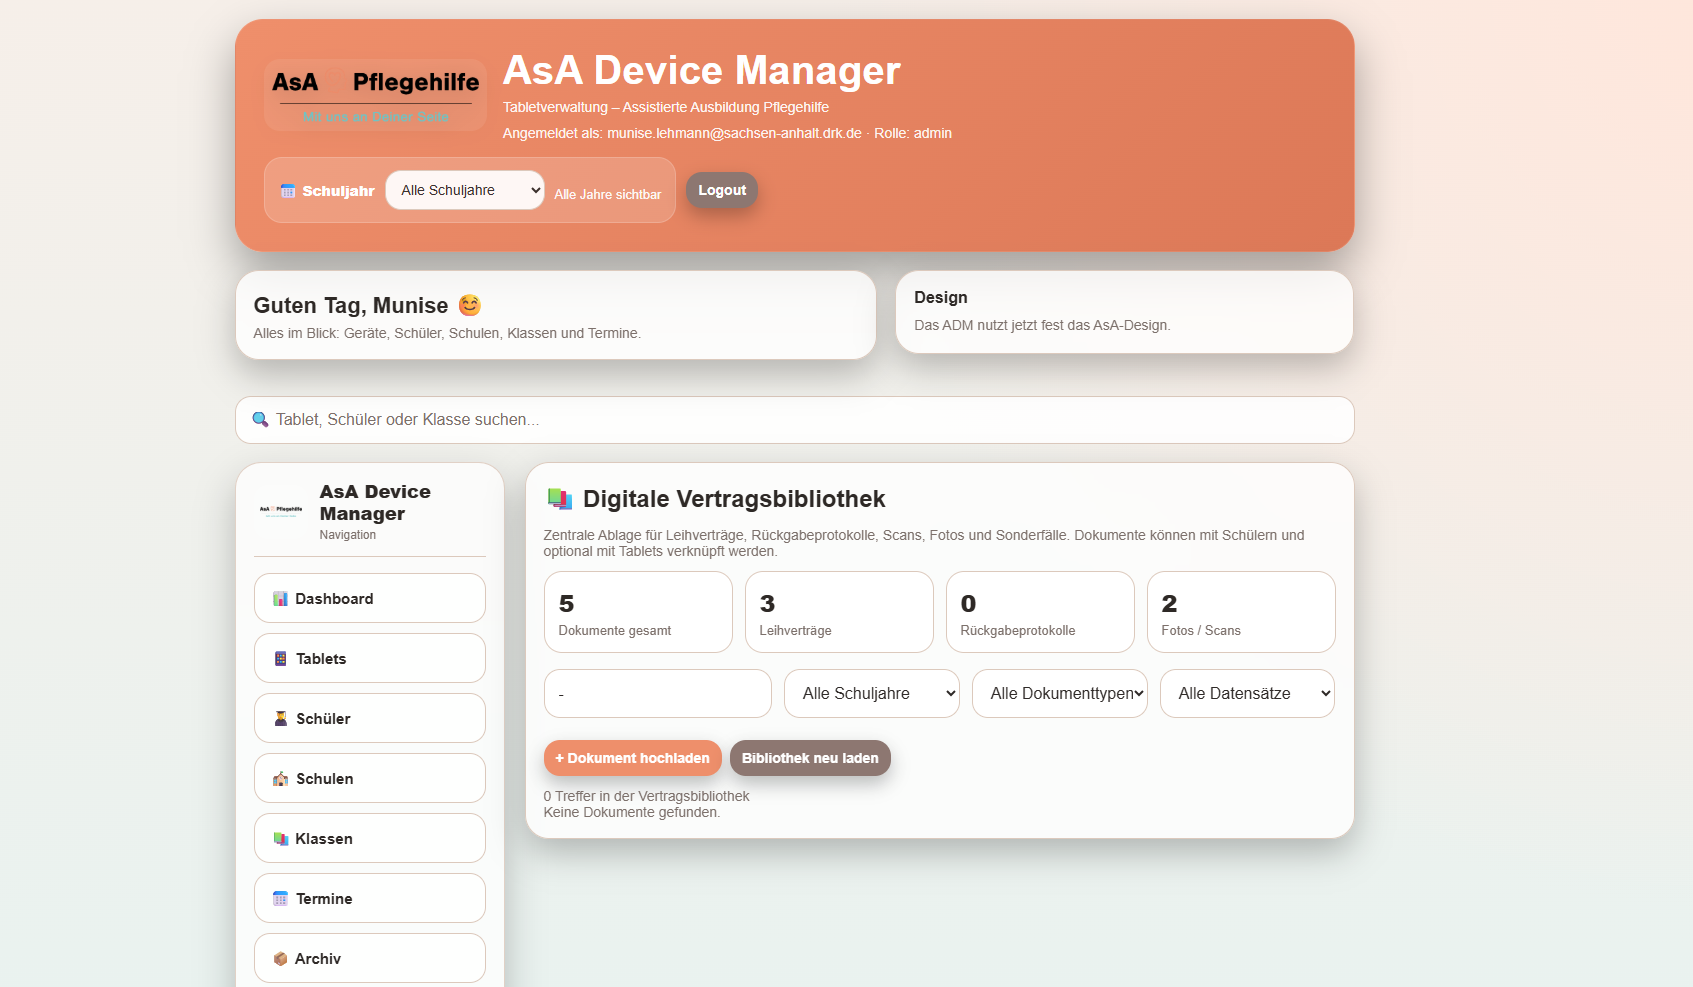Click the magnifier icon in the search bar
Screen dimensions: 1693x987
260,420
